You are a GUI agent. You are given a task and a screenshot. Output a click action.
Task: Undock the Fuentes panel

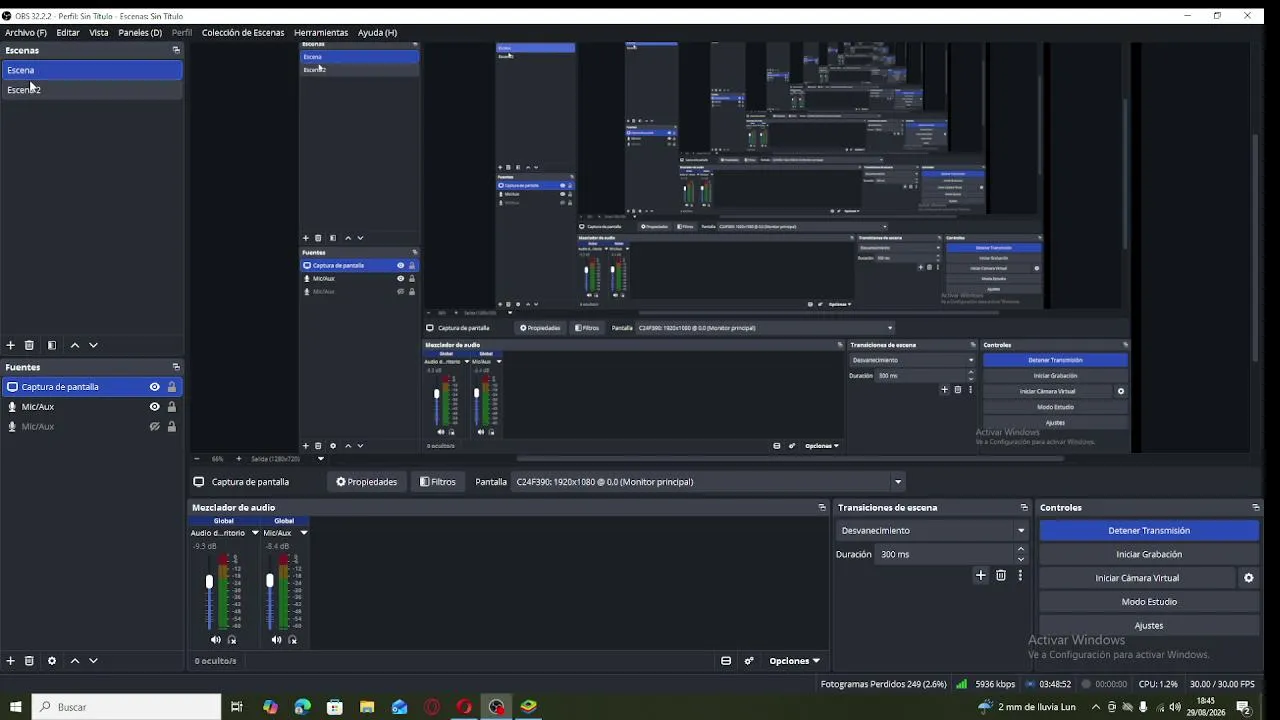click(x=176, y=367)
